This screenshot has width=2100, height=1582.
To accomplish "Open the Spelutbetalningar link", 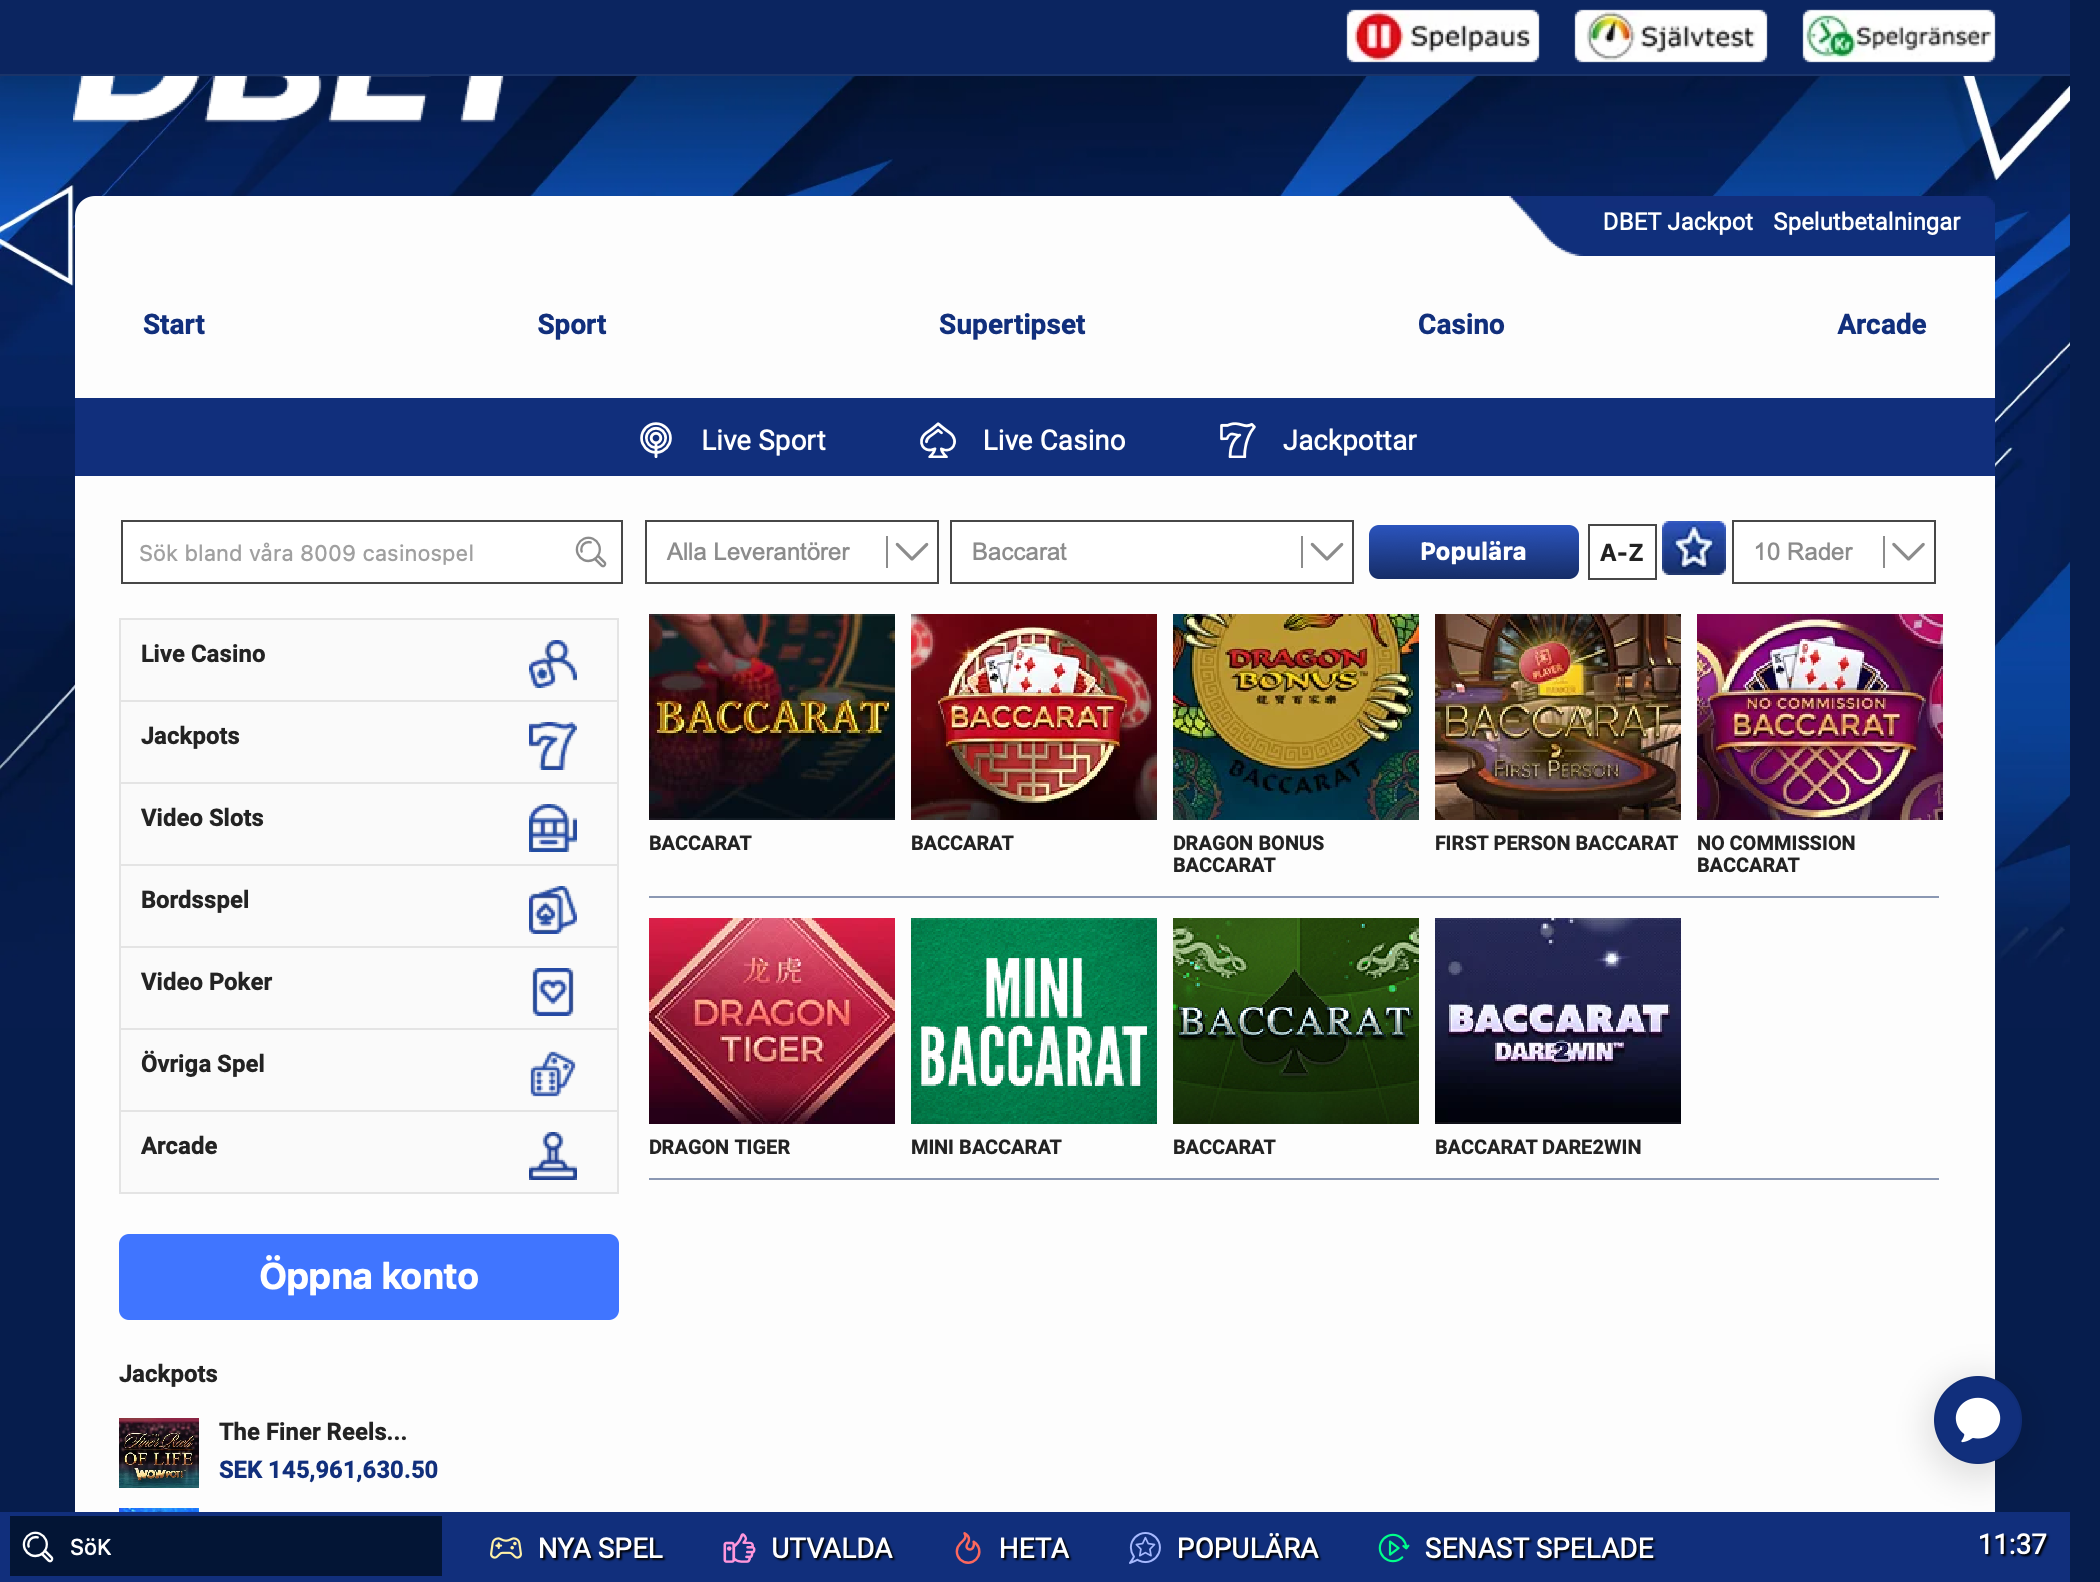I will 1867,222.
